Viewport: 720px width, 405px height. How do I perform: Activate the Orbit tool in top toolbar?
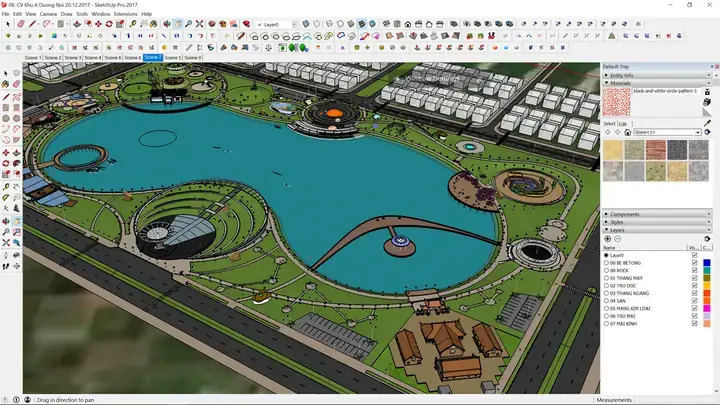(167, 24)
